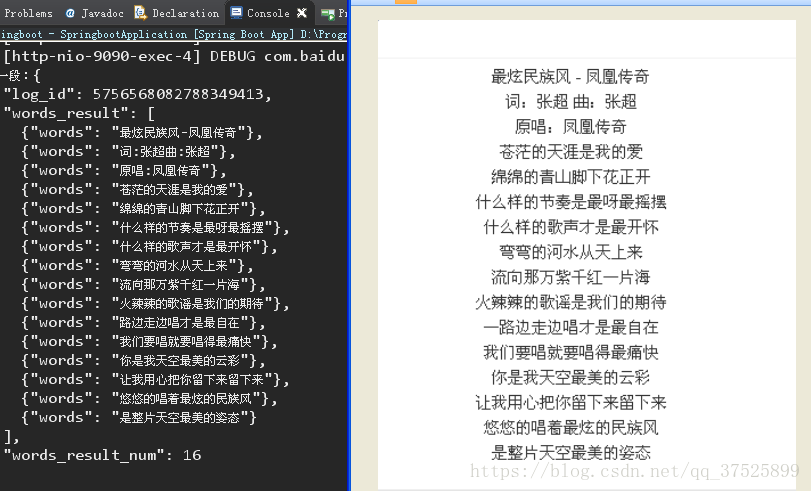The height and width of the screenshot is (491, 811).
Task: Switch to the Problems tab
Action: tap(28, 13)
